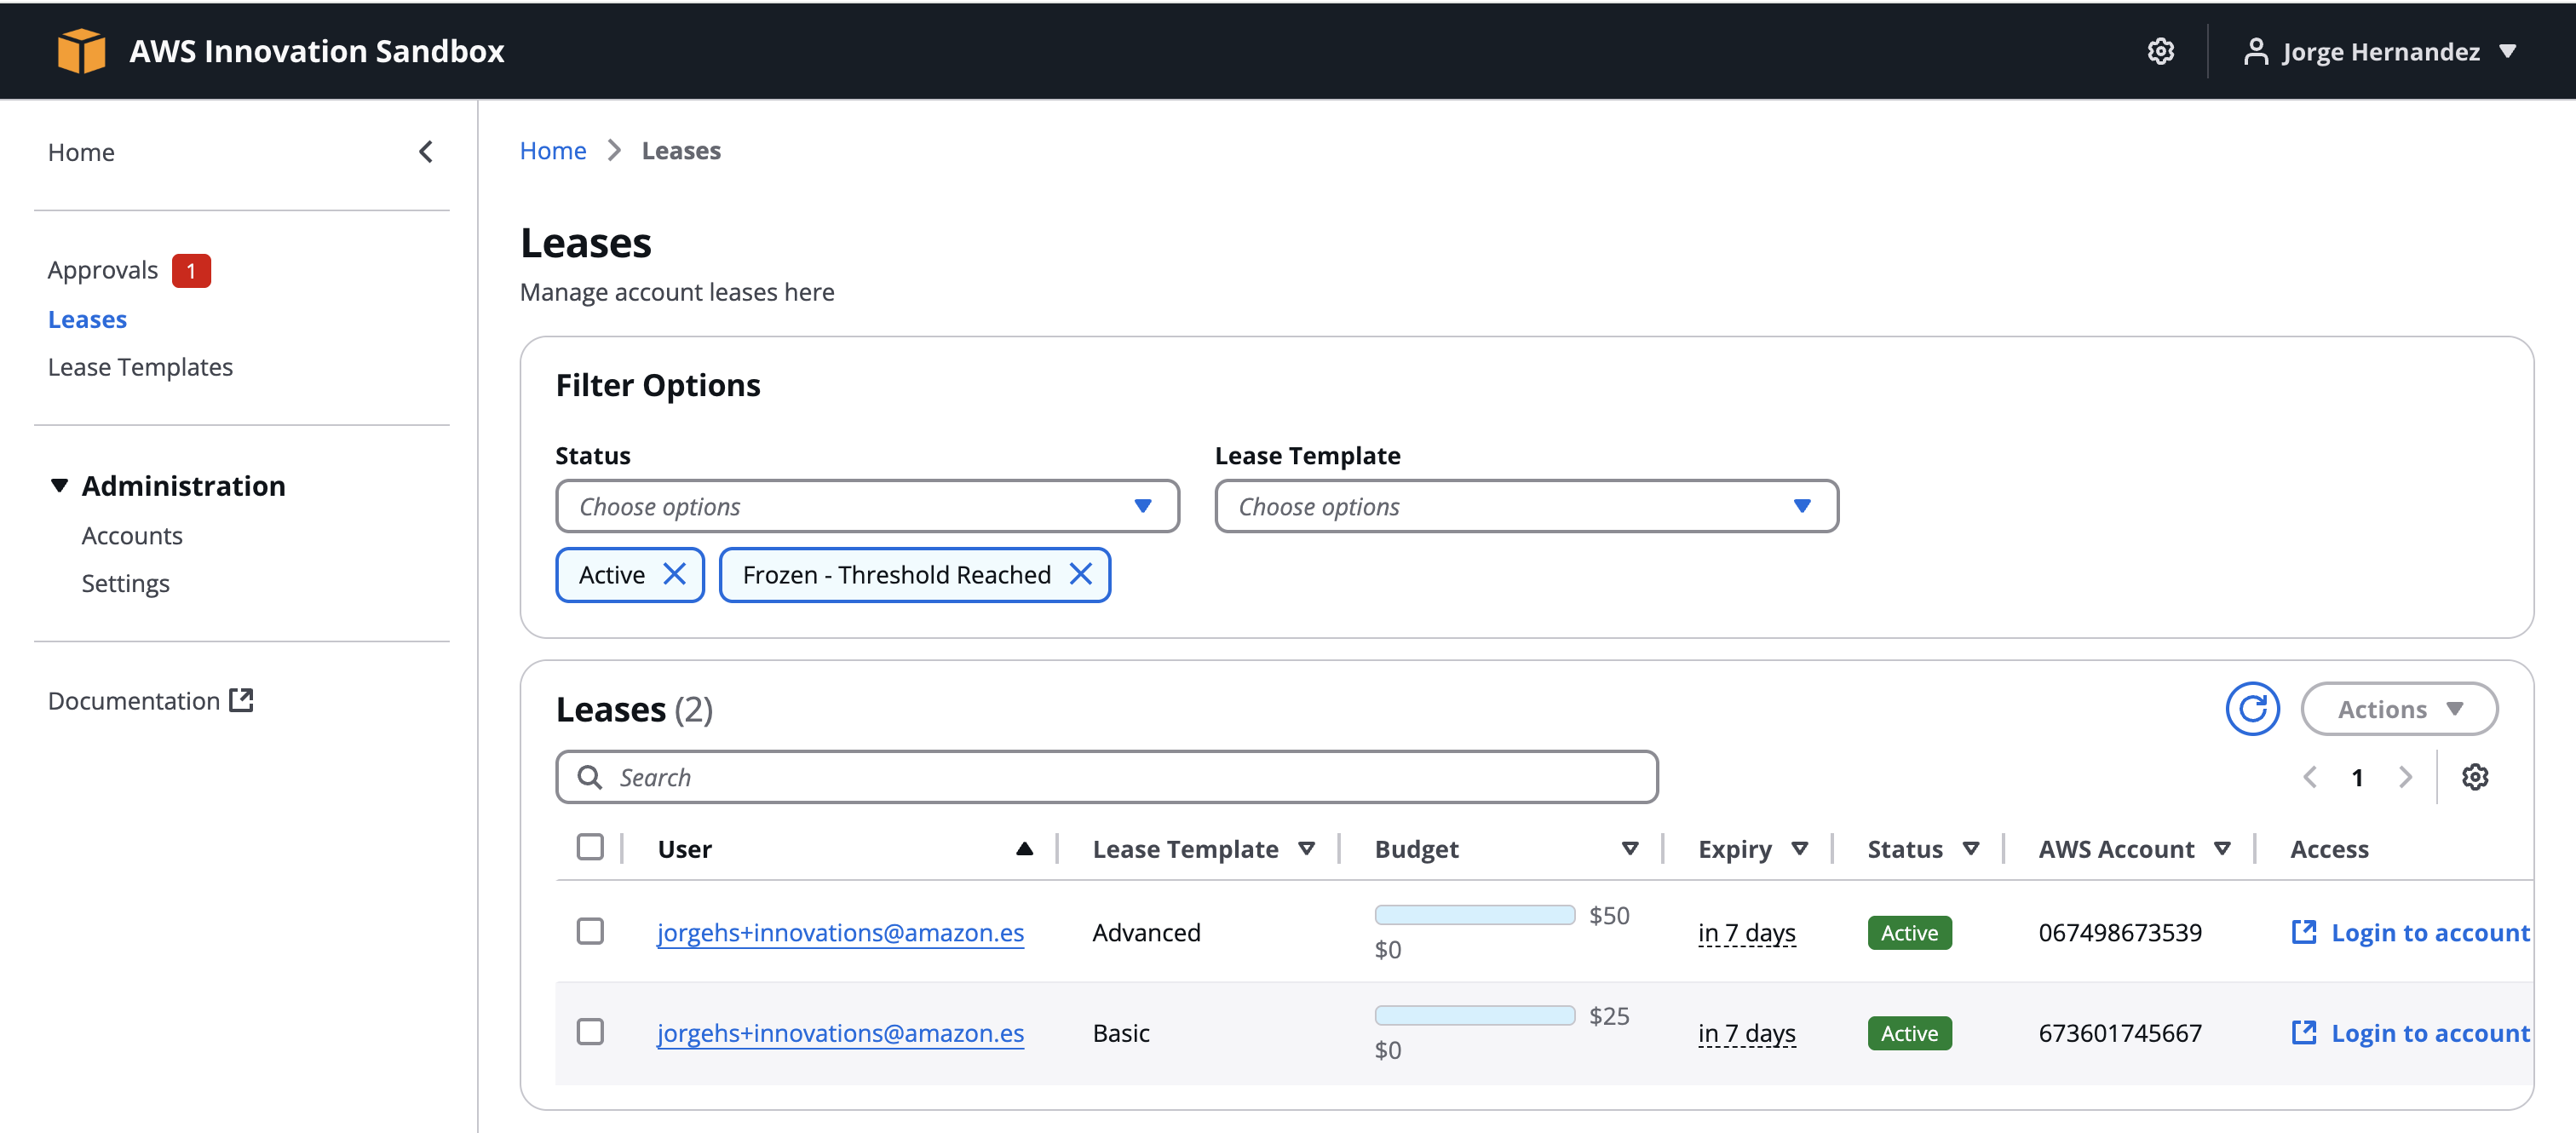Sort by AWS Account column arrow
The height and width of the screenshot is (1133, 2576).
pyautogui.click(x=2222, y=849)
